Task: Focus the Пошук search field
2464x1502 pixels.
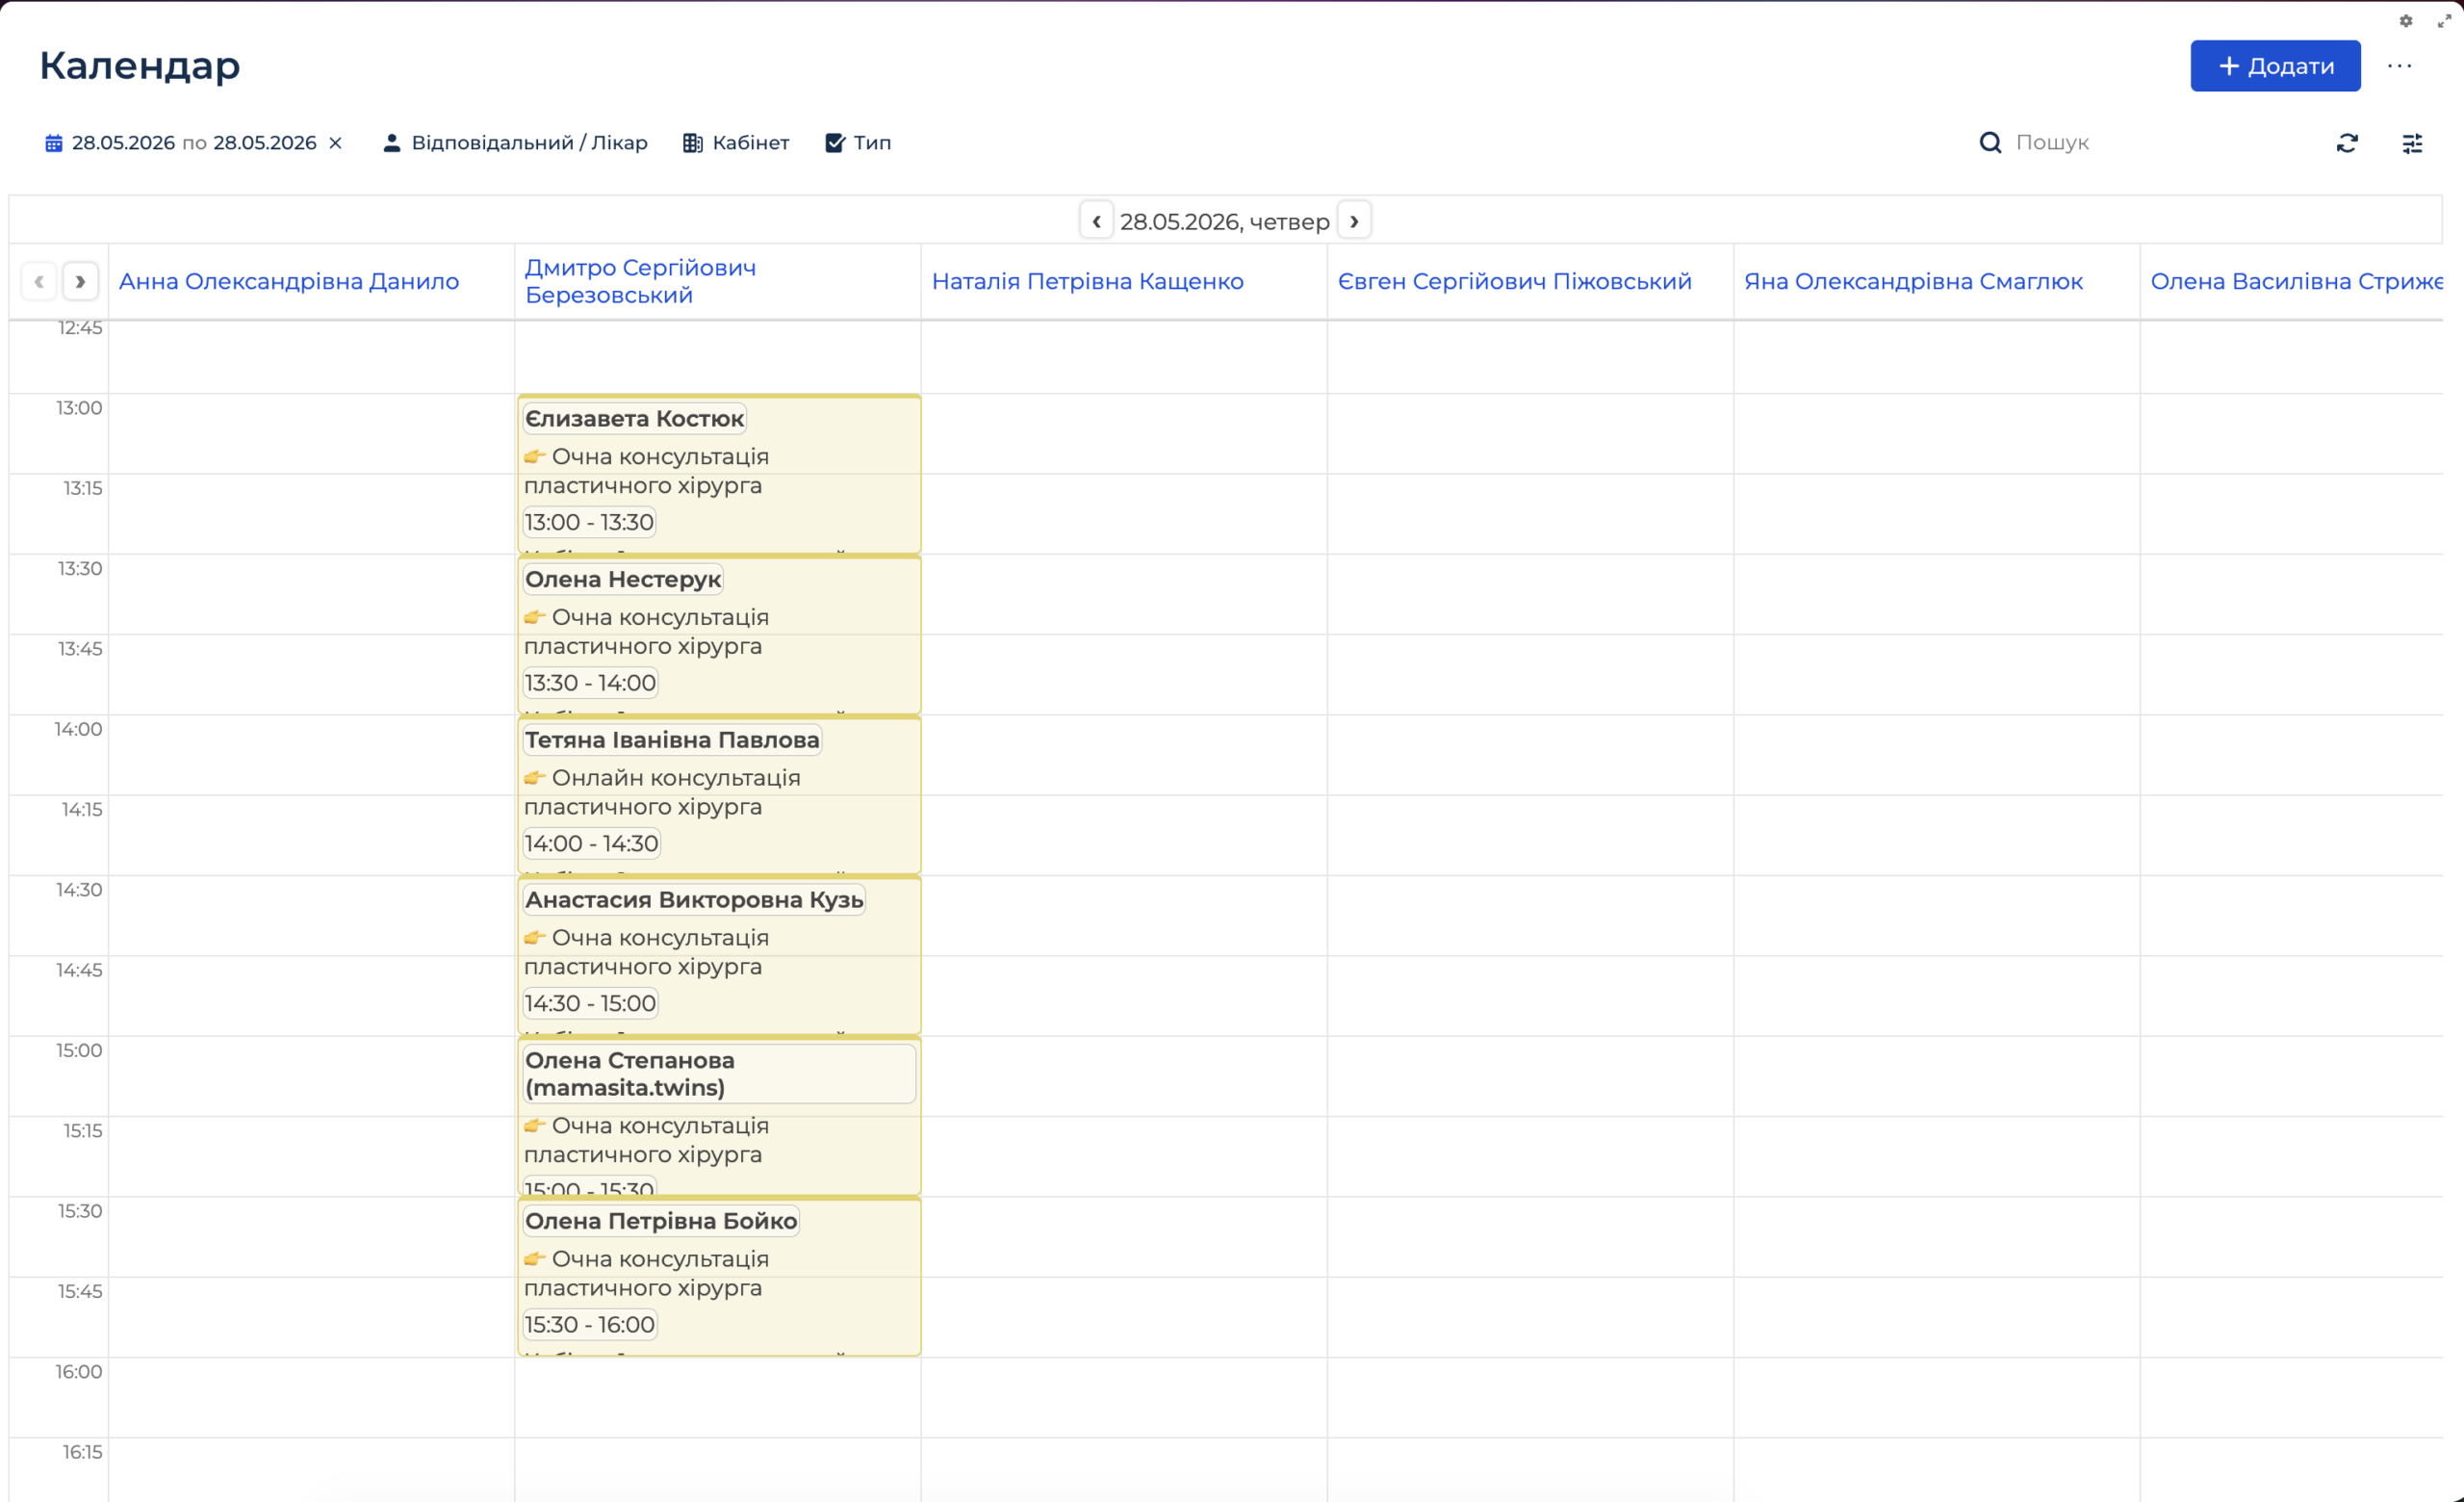Action: [x=2150, y=143]
